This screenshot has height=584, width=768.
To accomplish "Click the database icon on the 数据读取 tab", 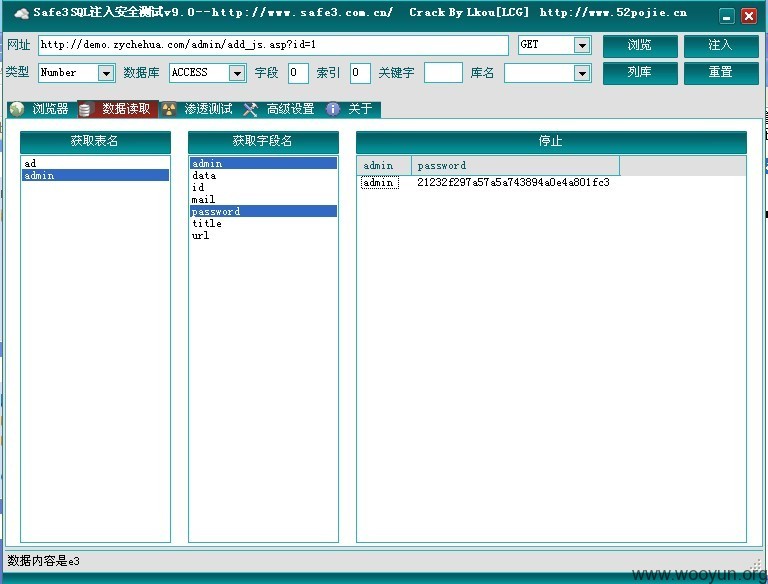I will pos(85,109).
